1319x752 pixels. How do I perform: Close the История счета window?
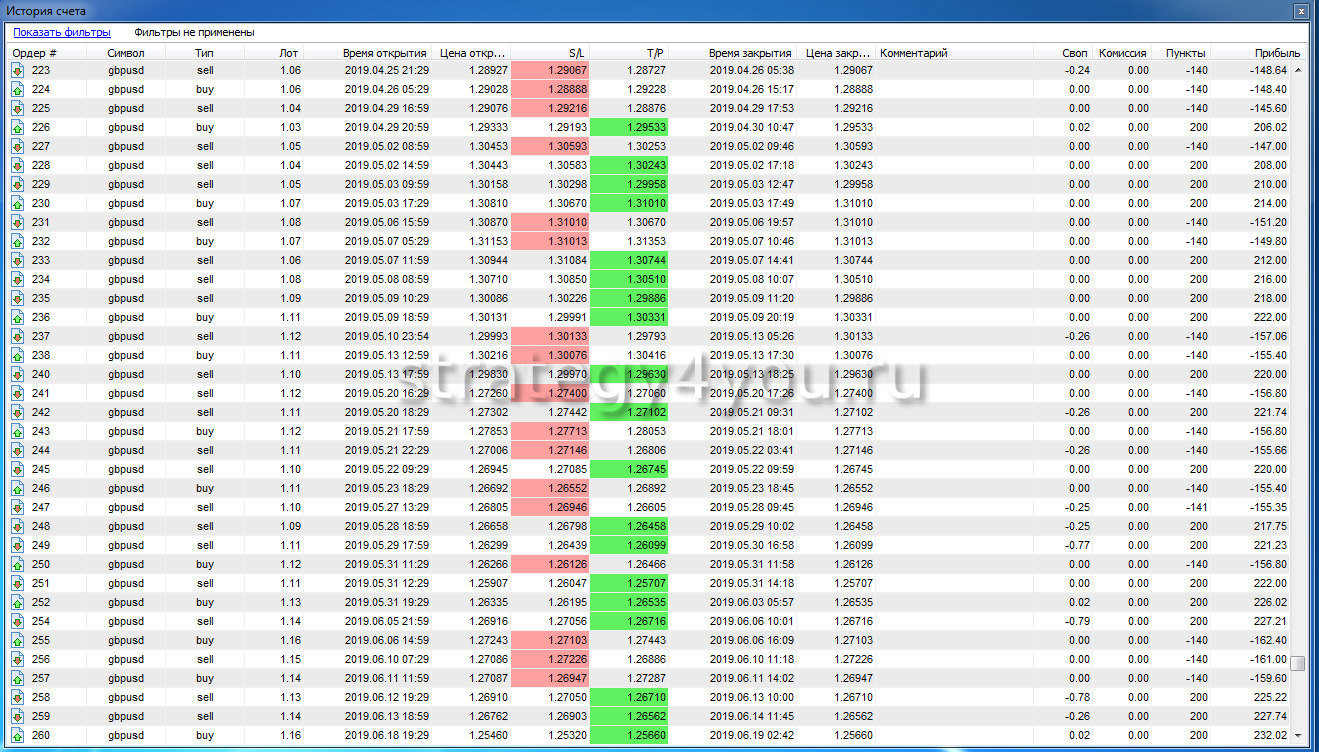coord(1301,12)
